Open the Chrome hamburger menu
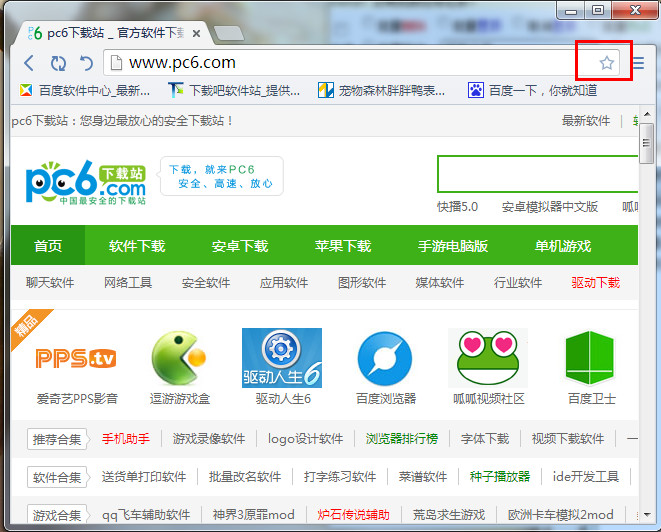The height and width of the screenshot is (532, 661). coord(638,63)
